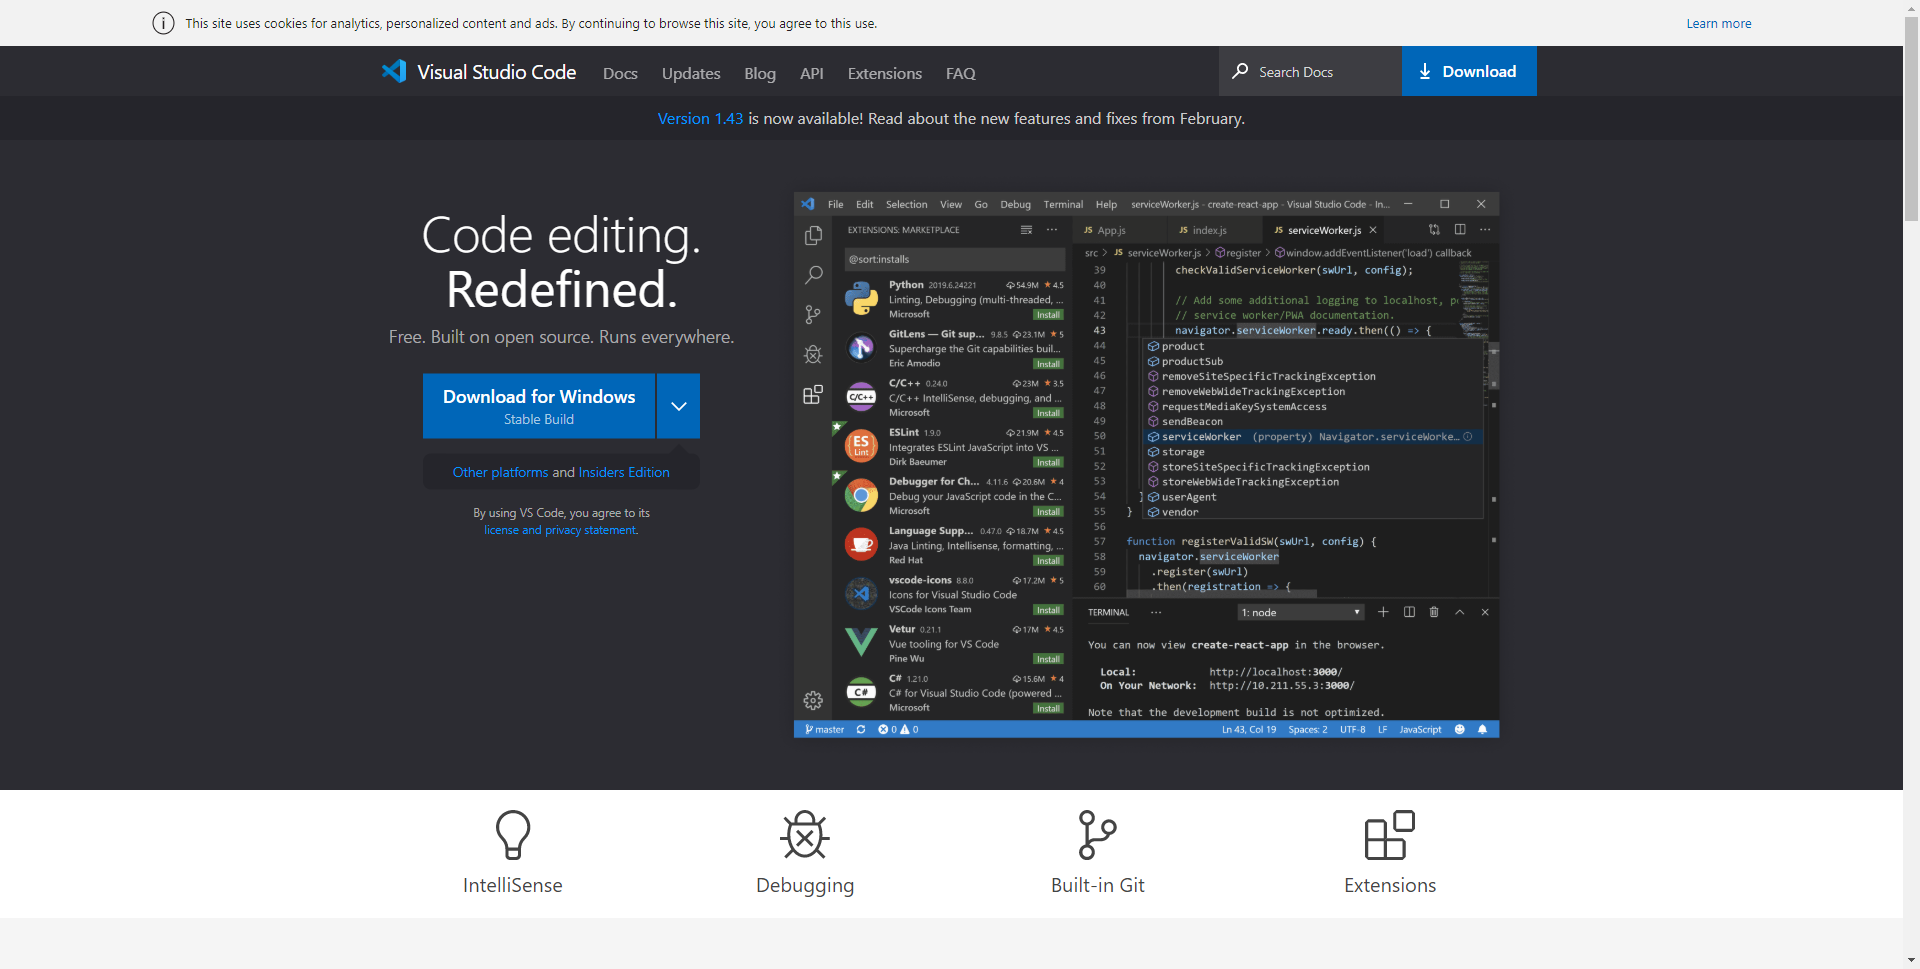Select Search icon in screenshot activity bar
Image resolution: width=1920 pixels, height=969 pixels.
813,275
